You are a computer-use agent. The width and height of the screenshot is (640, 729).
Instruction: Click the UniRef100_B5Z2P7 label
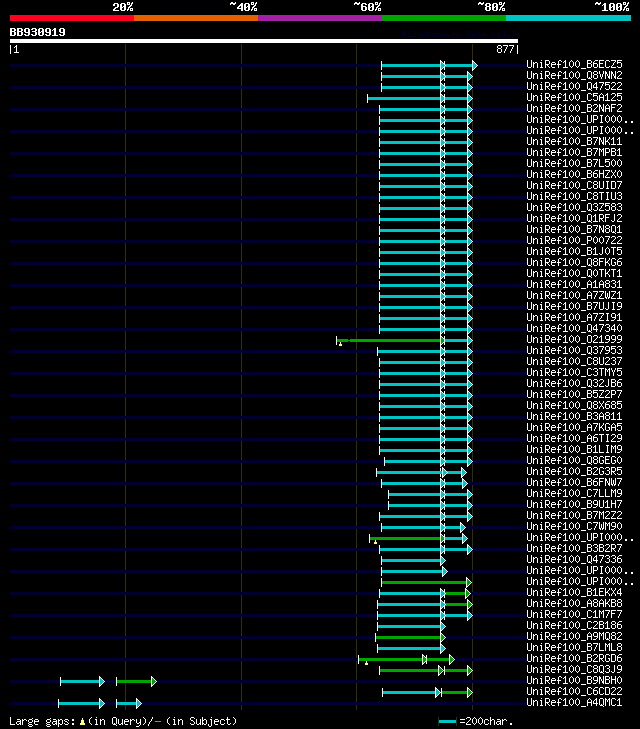[574, 394]
